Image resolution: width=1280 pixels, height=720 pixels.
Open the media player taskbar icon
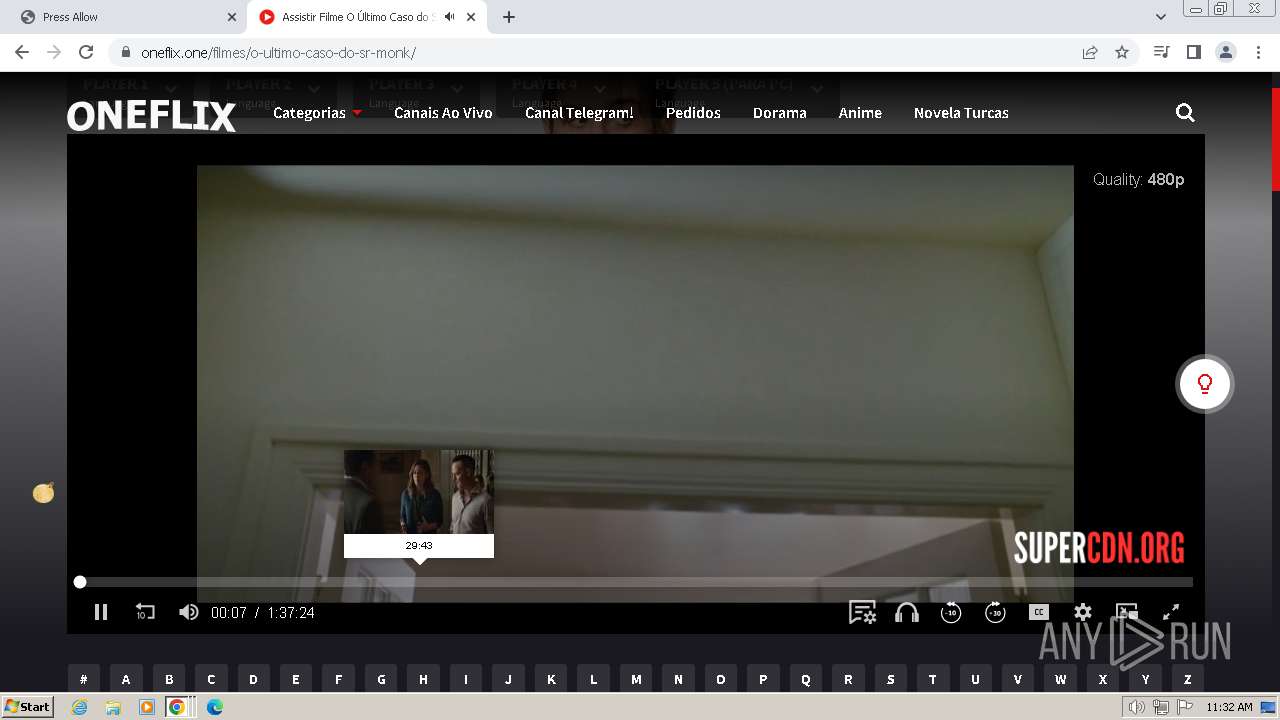click(x=147, y=707)
